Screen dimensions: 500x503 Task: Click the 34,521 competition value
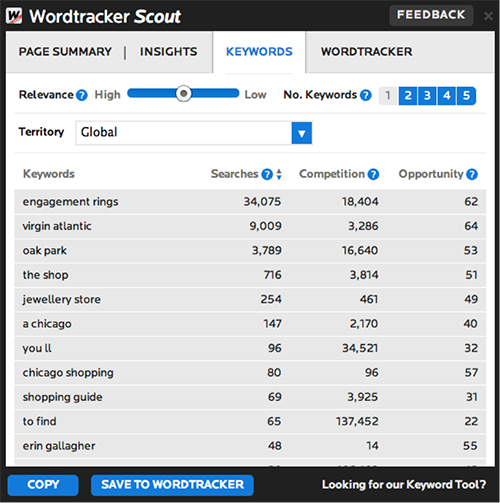[x=360, y=348]
